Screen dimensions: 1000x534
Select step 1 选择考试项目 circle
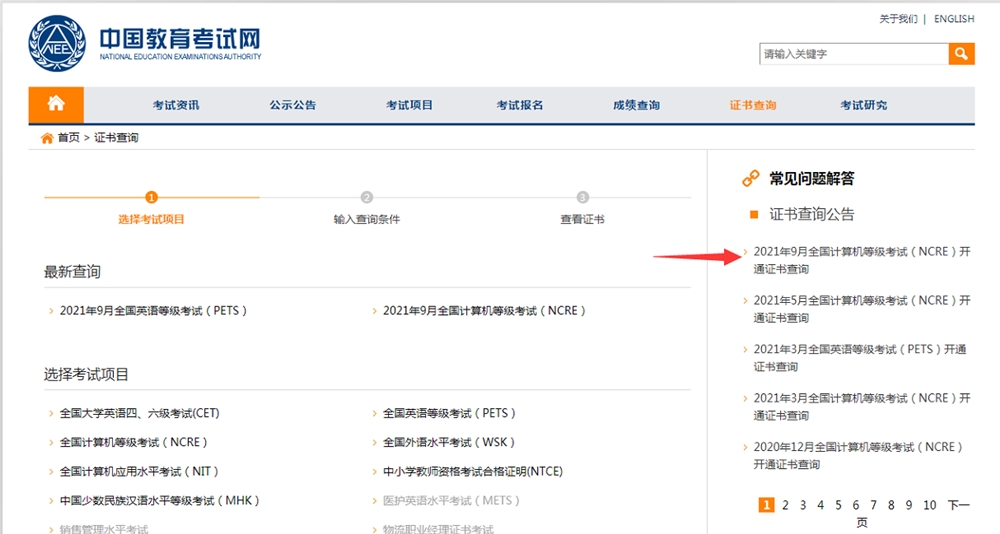(151, 197)
